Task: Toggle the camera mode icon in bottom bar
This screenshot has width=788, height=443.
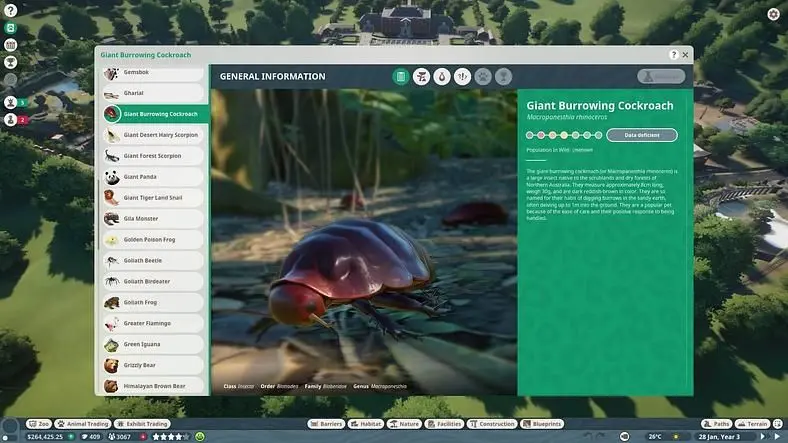Action: pyautogui.click(x=625, y=436)
